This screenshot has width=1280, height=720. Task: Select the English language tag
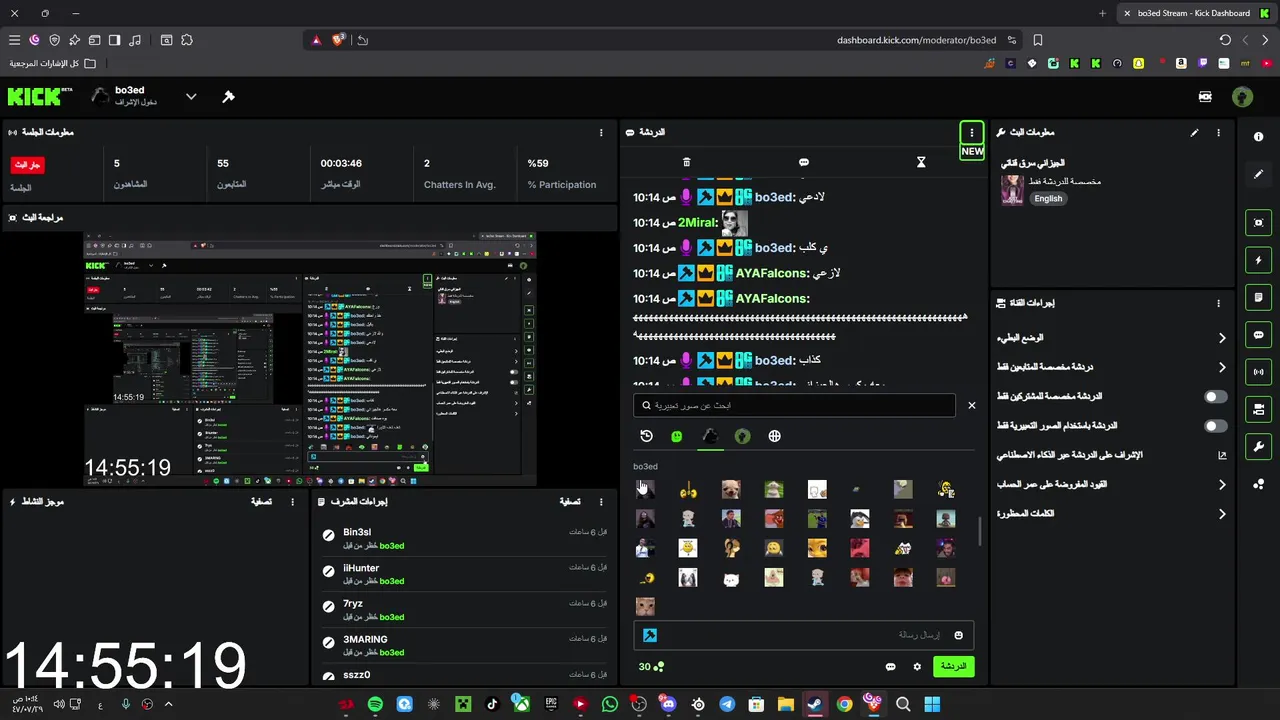coord(1048,199)
